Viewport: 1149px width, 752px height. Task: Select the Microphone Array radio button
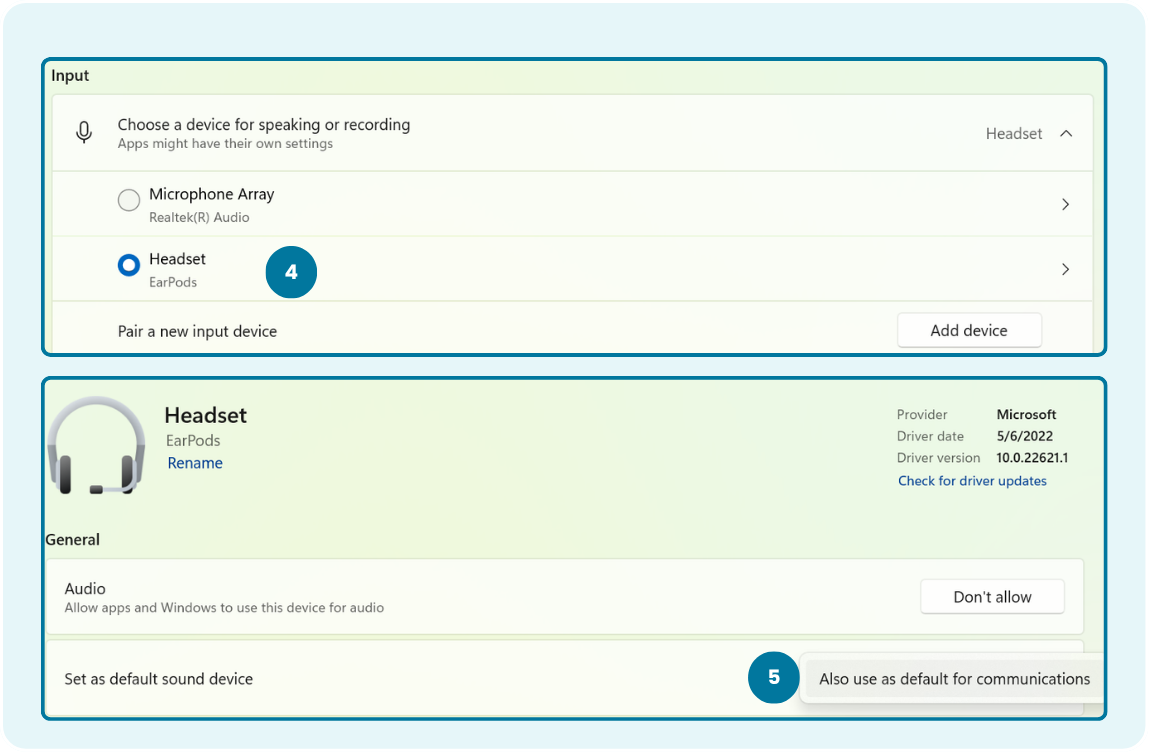pyautogui.click(x=129, y=201)
